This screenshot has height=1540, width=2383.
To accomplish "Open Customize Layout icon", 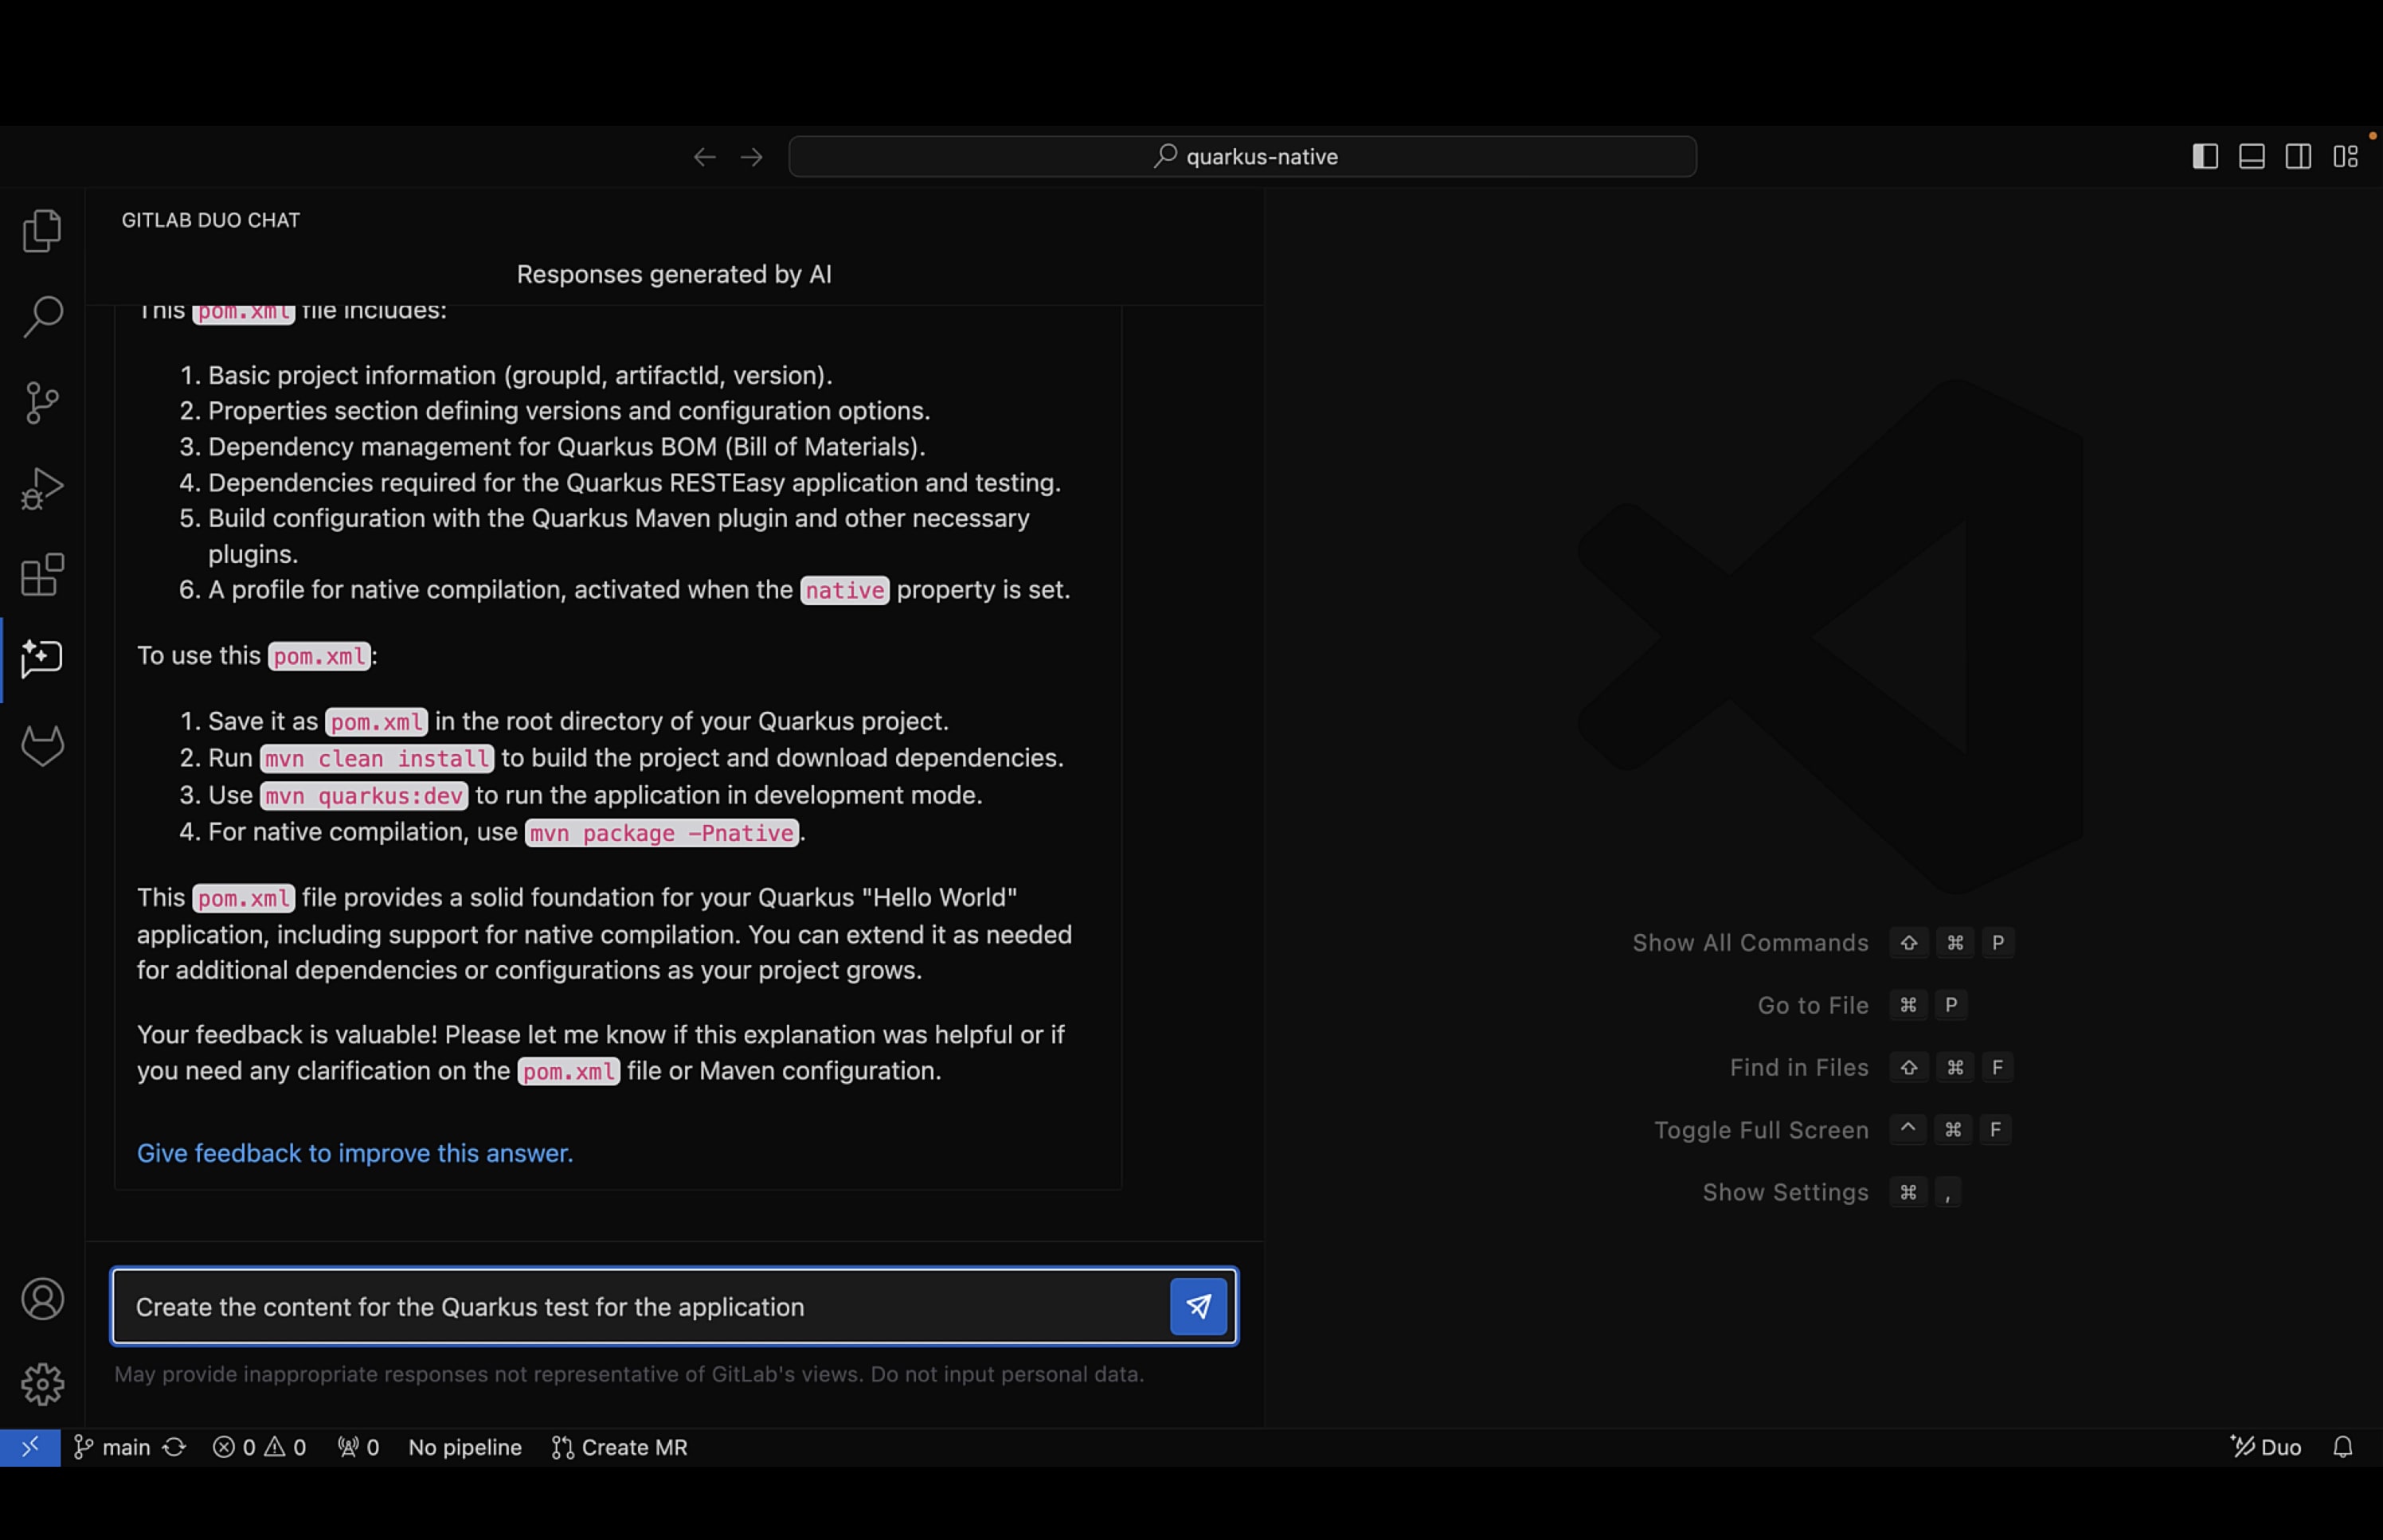I will (2345, 157).
